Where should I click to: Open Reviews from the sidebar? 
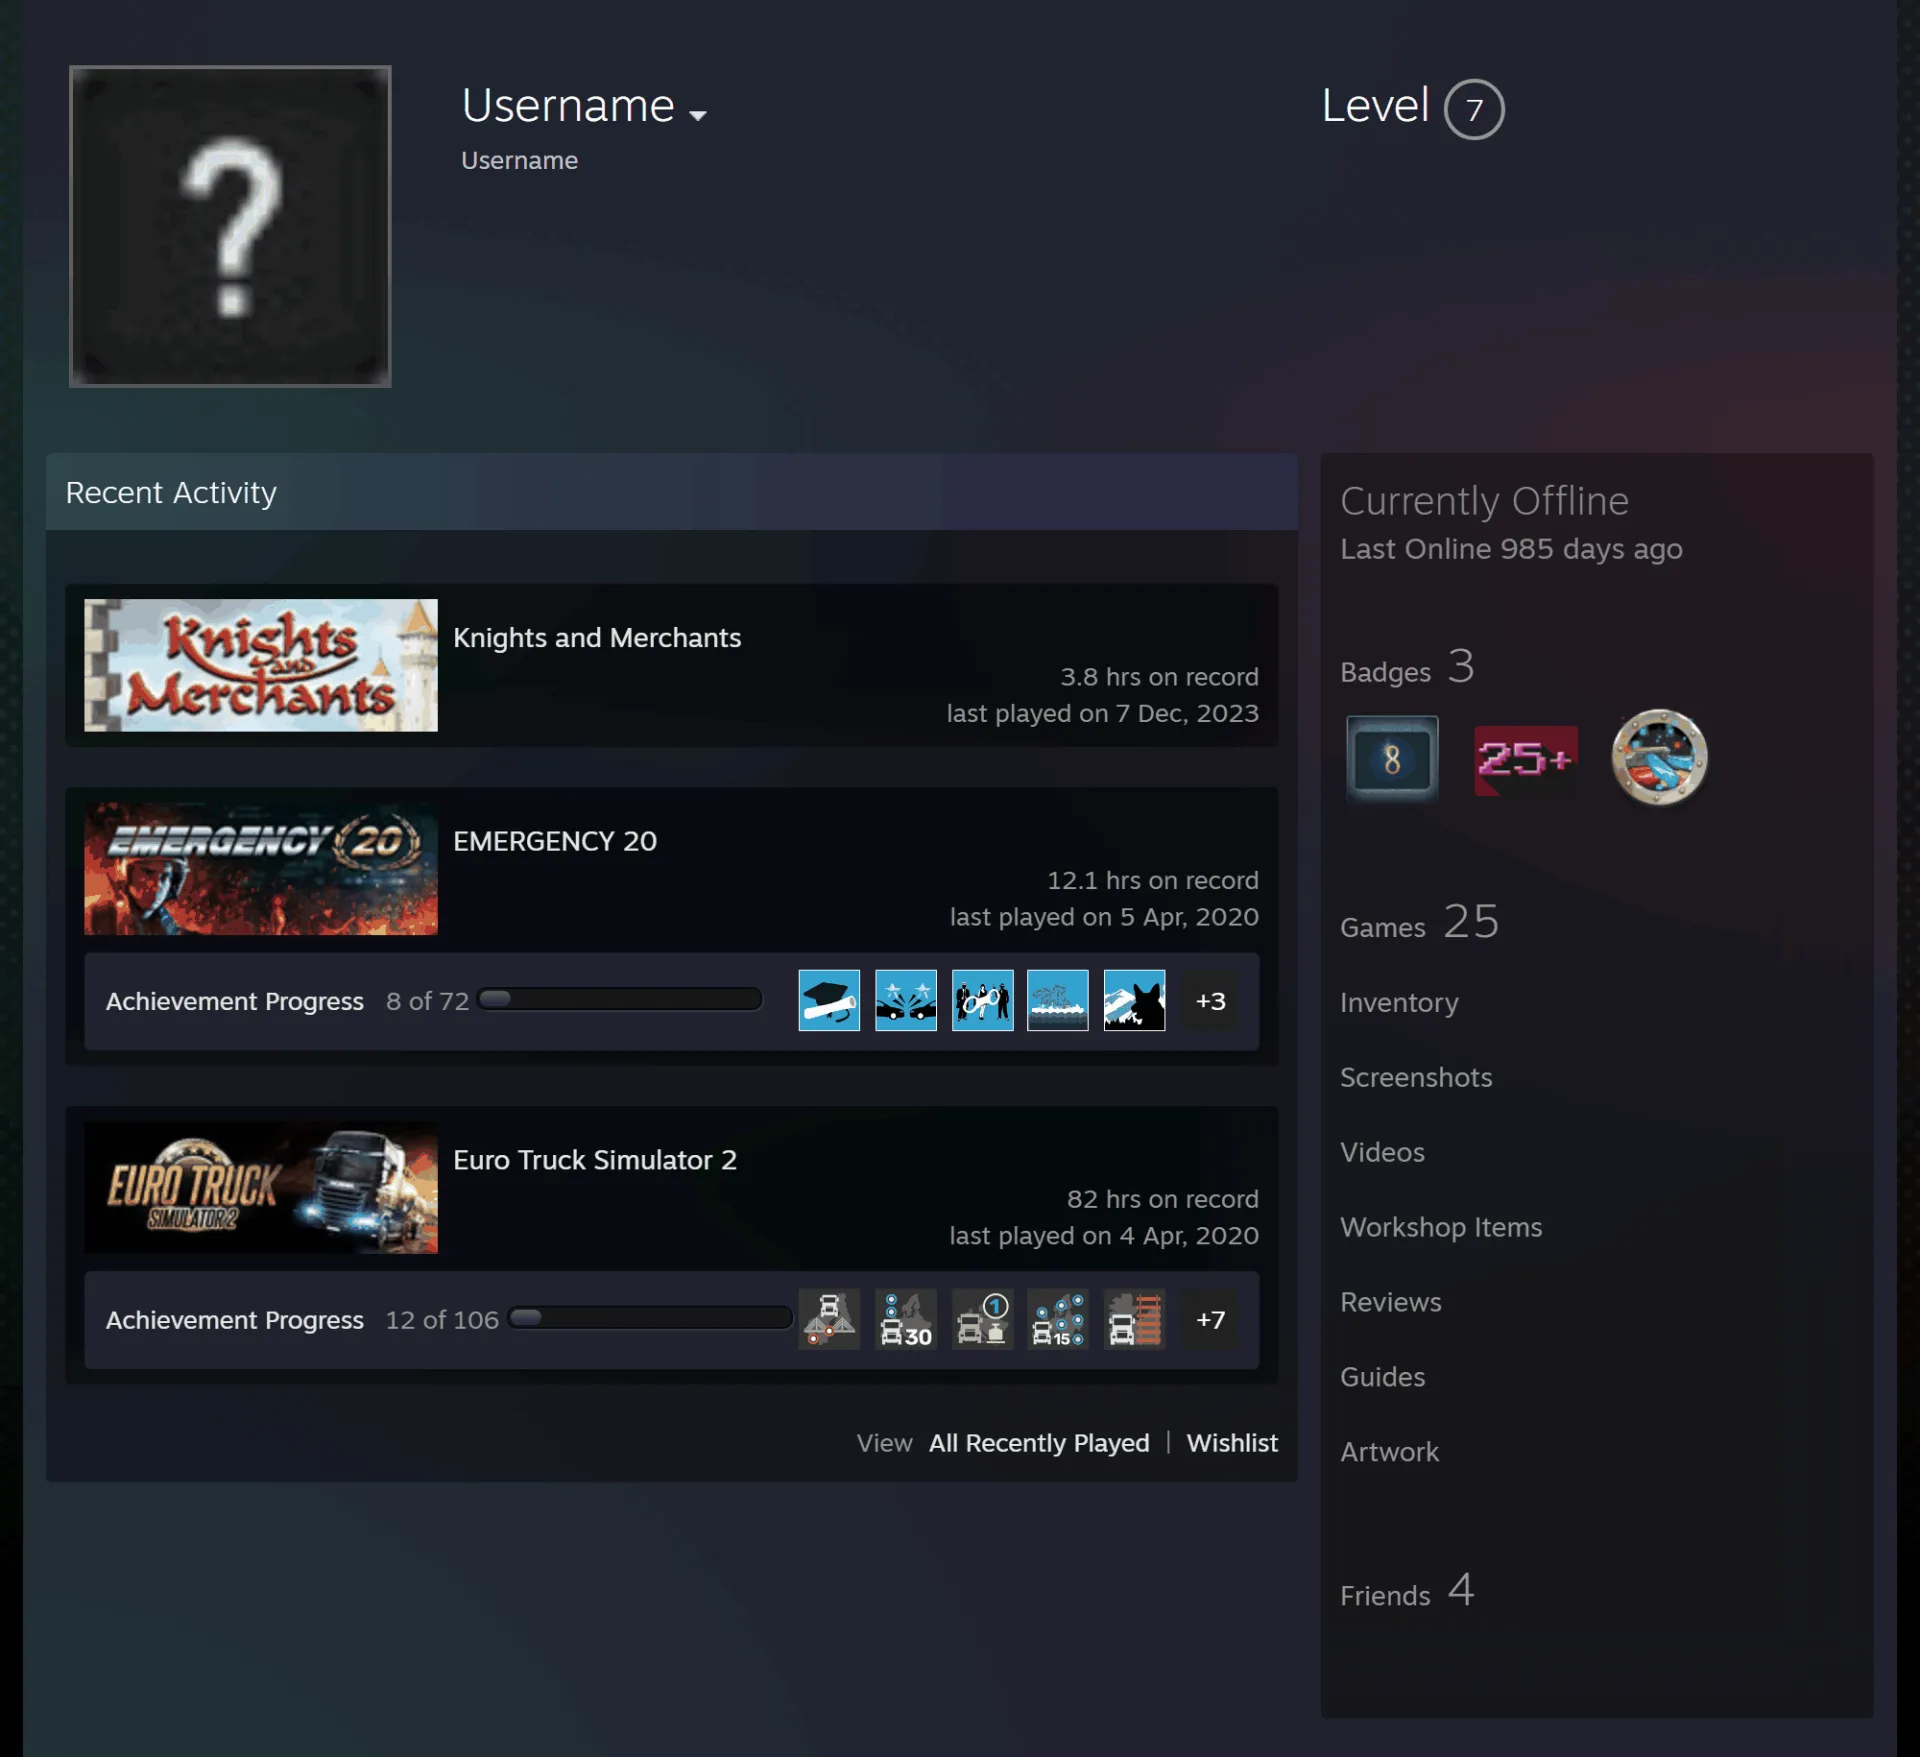point(1391,1302)
